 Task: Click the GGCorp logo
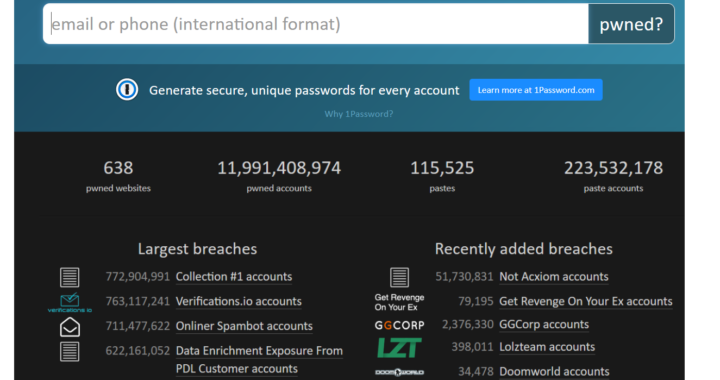[399, 325]
